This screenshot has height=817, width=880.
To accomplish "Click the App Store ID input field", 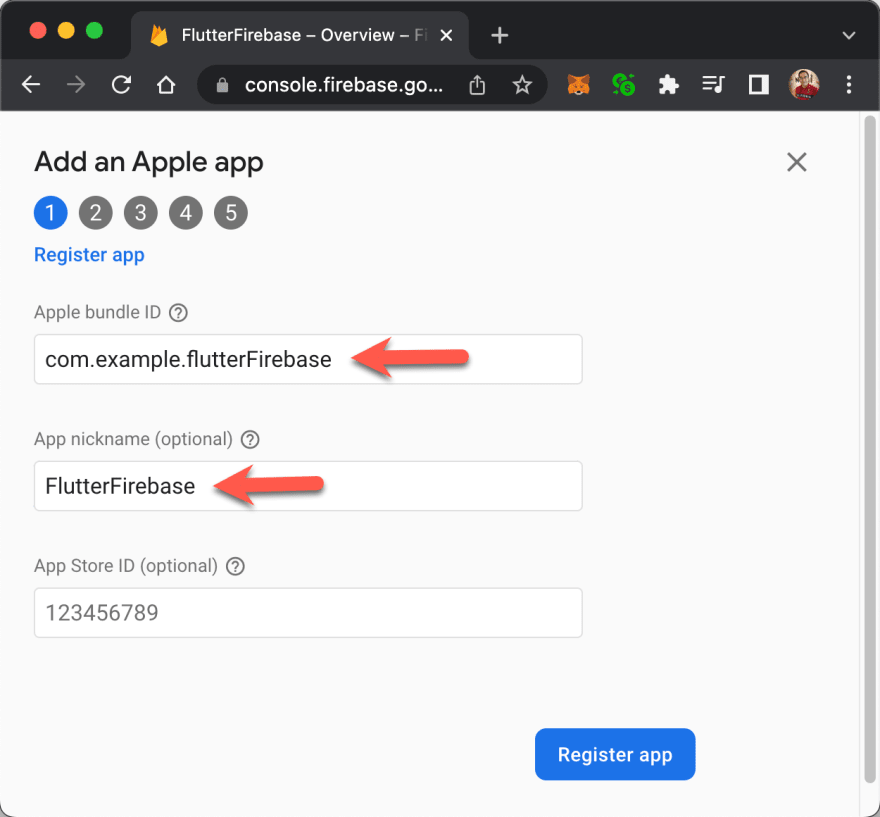I will (x=308, y=613).
